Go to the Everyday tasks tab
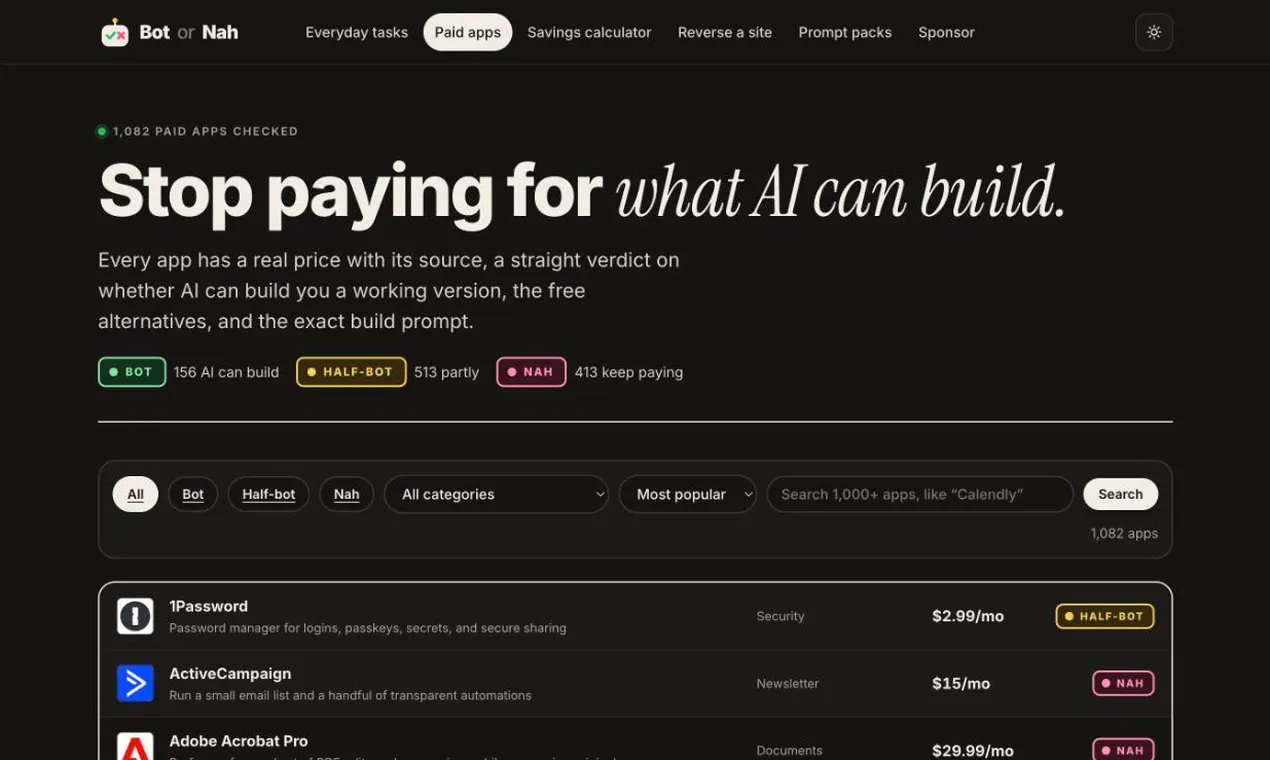This screenshot has height=760, width=1270. 357,32
